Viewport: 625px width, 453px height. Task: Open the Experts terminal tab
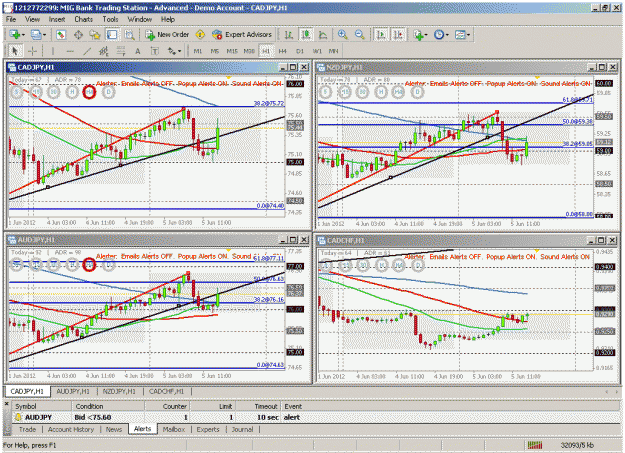click(x=208, y=429)
